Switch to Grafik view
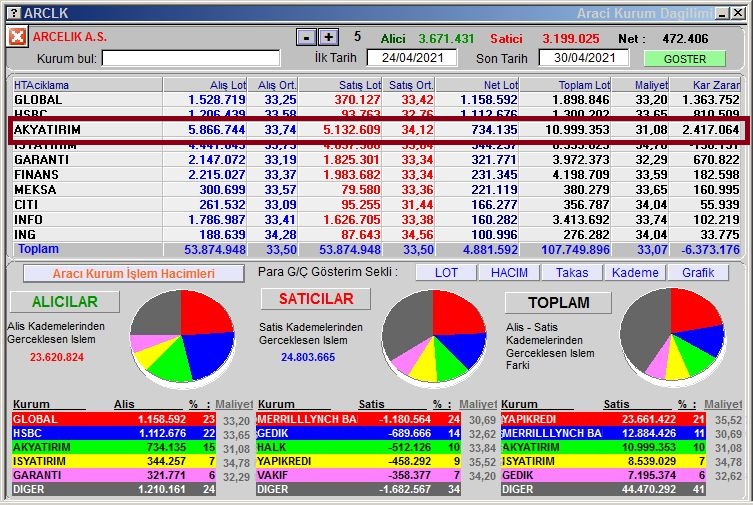Image resolution: width=753 pixels, height=505 pixels. pos(698,273)
